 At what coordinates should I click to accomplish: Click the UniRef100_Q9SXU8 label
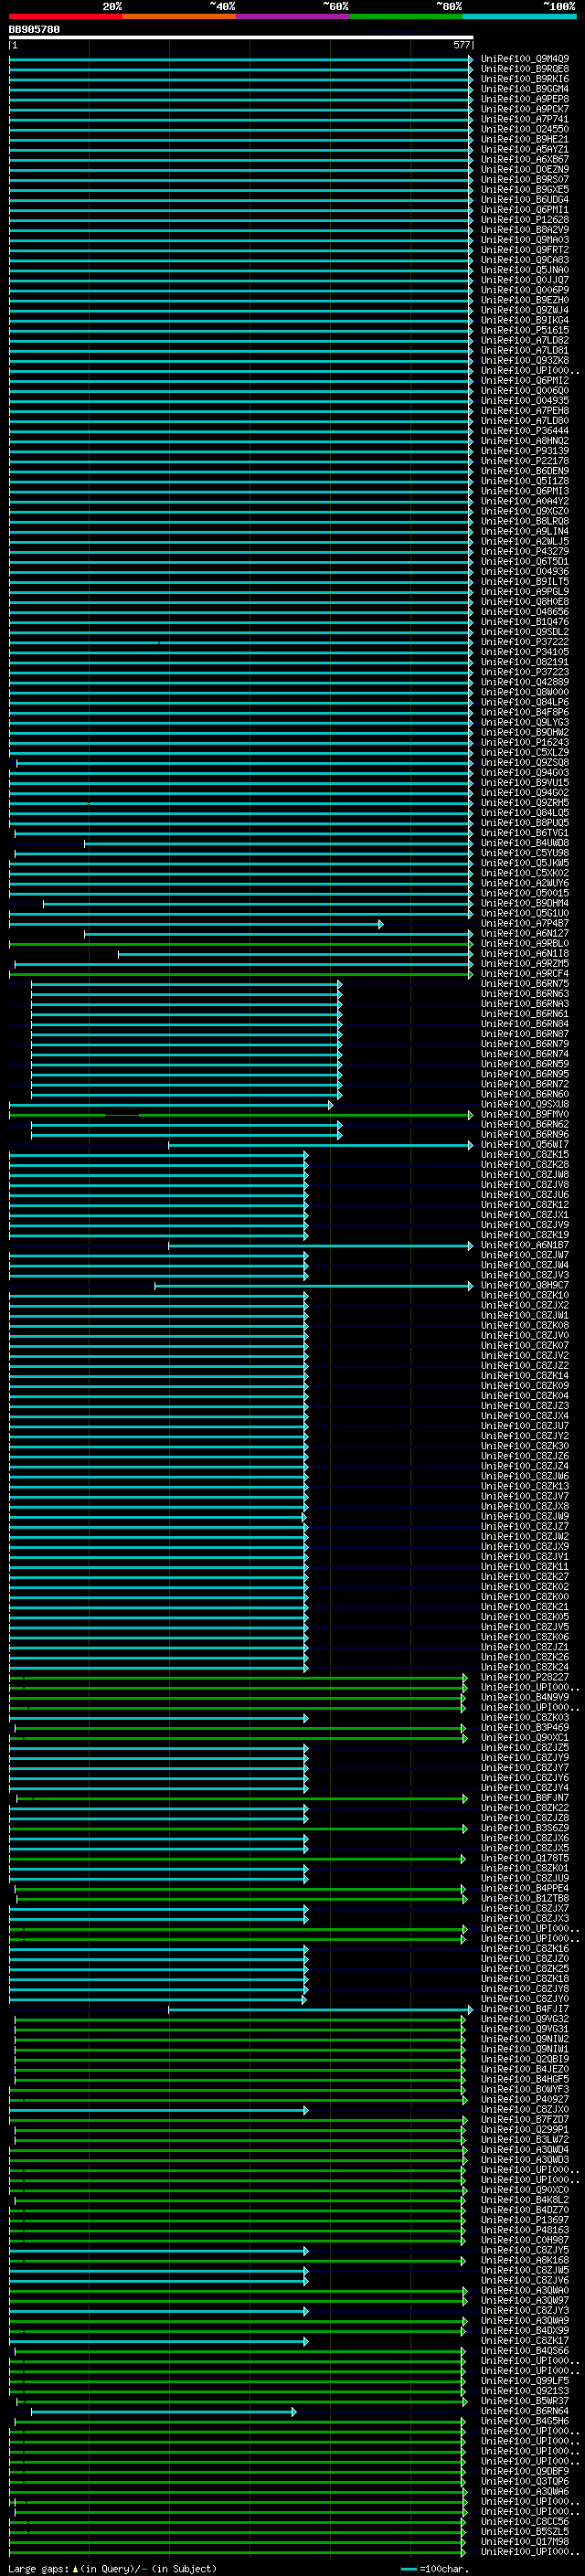pos(525,1105)
